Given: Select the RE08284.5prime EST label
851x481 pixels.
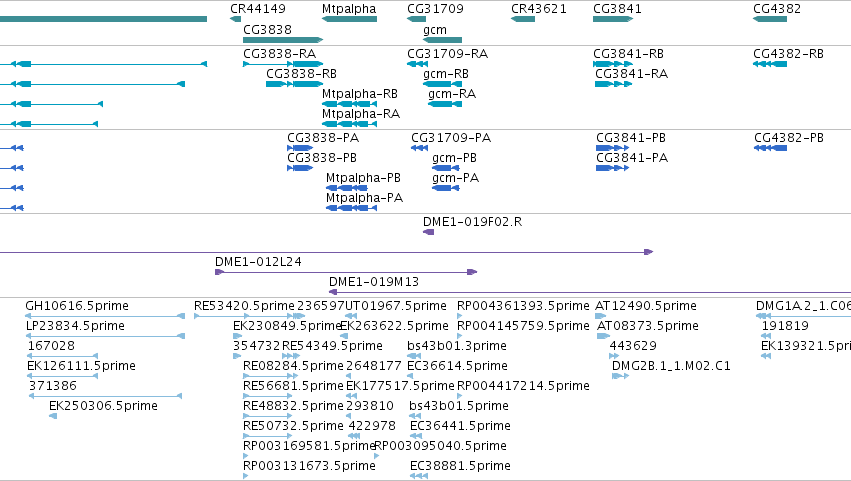Looking at the screenshot, I should 293,366.
